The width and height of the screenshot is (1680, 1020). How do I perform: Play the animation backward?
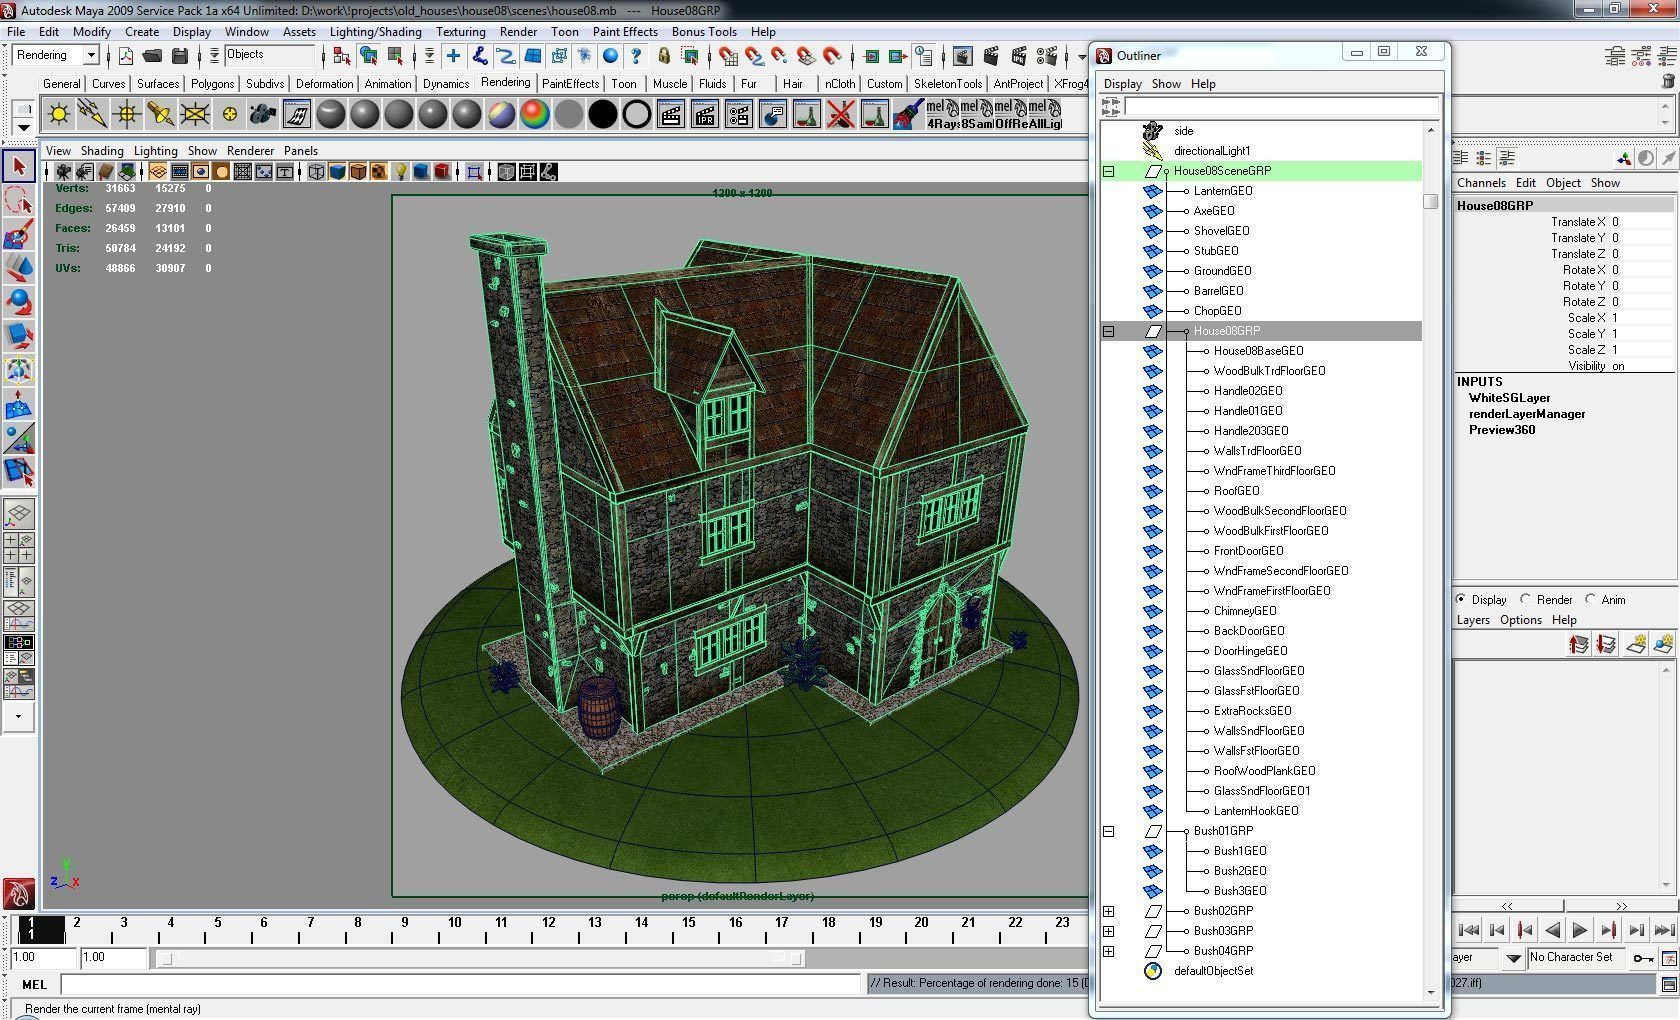tap(1552, 930)
